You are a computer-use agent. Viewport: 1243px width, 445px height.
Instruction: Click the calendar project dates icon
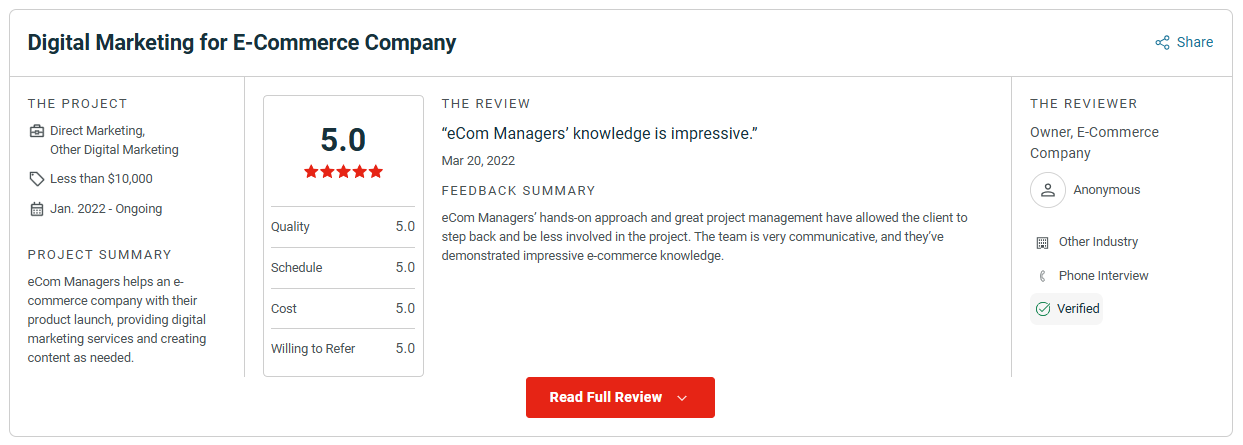[37, 209]
